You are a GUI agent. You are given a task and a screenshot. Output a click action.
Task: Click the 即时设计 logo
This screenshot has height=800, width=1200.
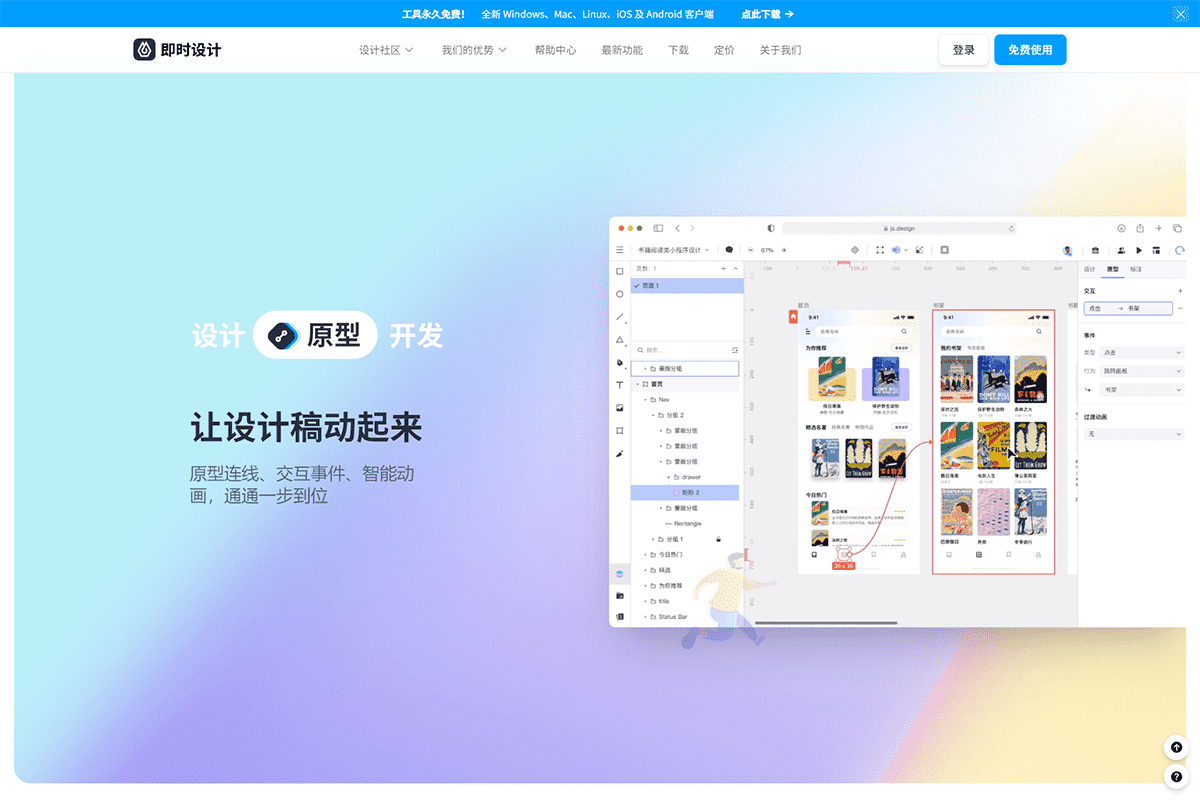click(x=177, y=50)
